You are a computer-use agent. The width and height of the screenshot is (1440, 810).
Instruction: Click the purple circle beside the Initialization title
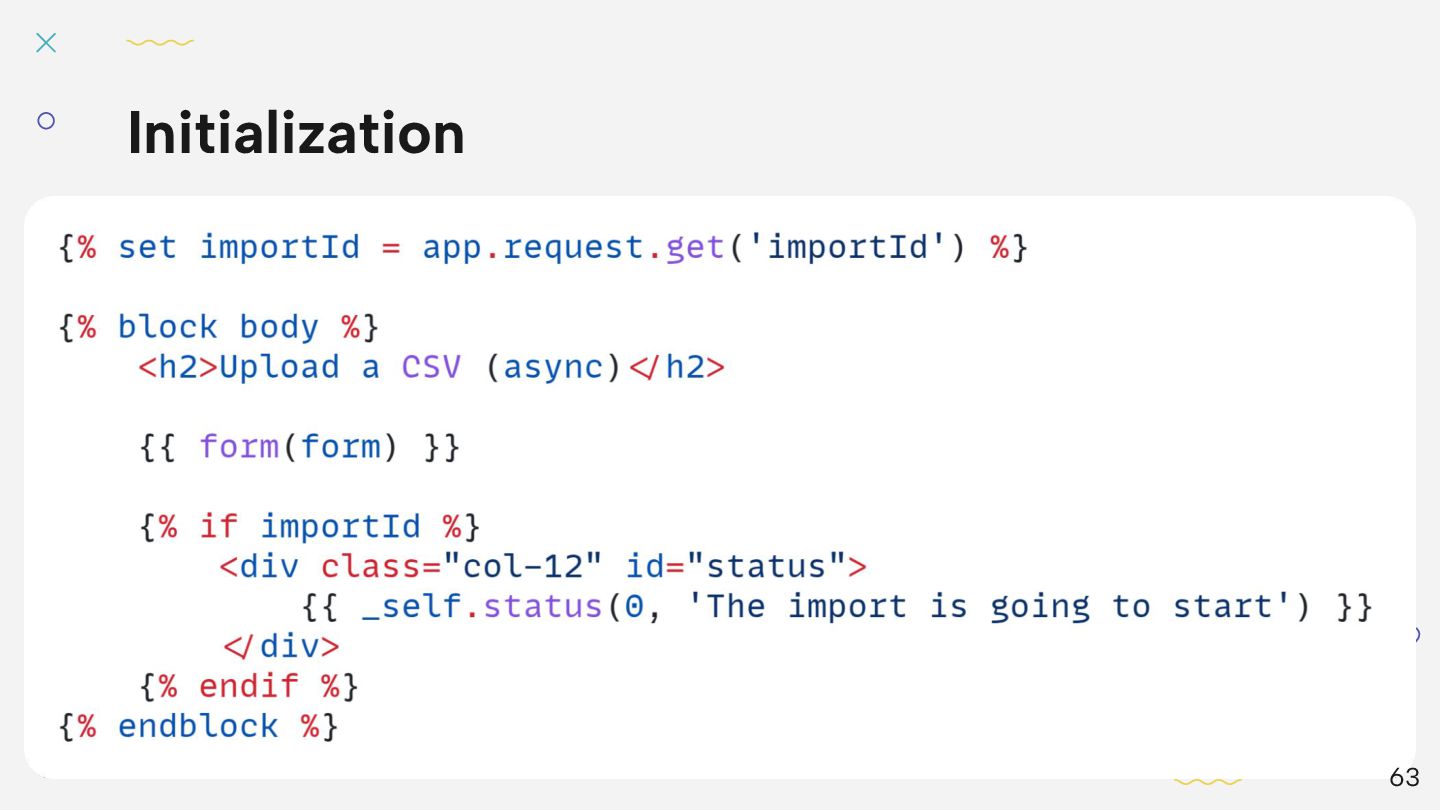pos(46,121)
